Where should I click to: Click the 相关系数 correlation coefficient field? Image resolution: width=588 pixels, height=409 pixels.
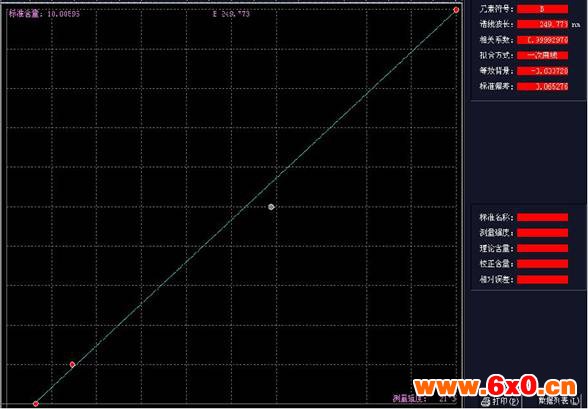pyautogui.click(x=542, y=40)
